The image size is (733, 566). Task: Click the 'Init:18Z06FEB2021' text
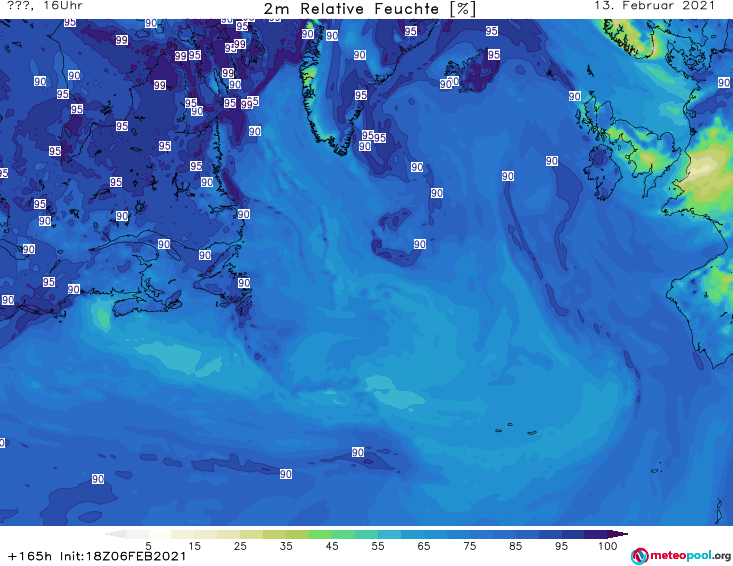(123, 556)
